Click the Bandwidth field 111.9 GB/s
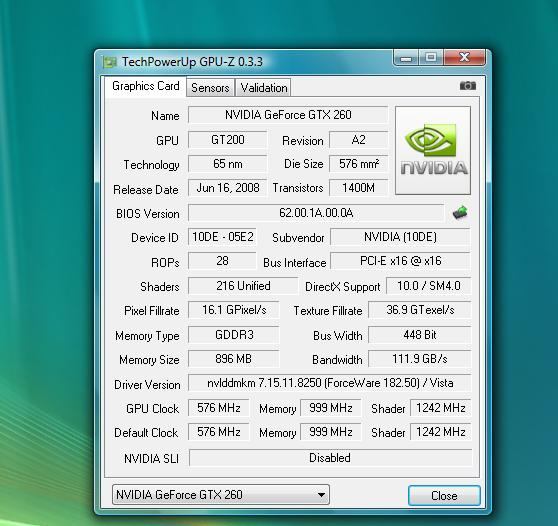This screenshot has height=526, width=558. [x=420, y=359]
